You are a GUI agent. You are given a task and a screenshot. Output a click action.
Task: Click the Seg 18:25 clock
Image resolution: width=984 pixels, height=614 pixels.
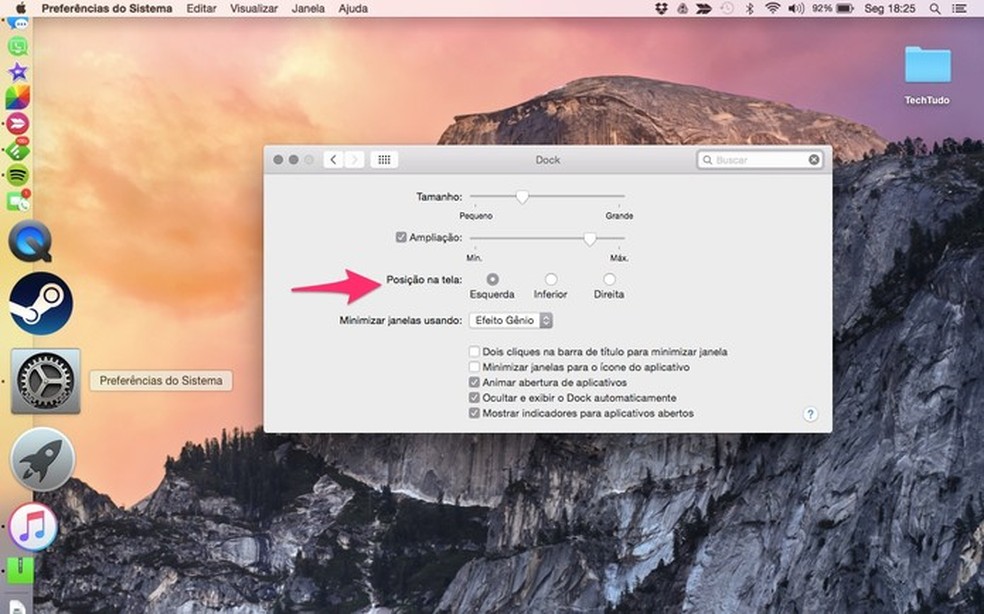(890, 9)
